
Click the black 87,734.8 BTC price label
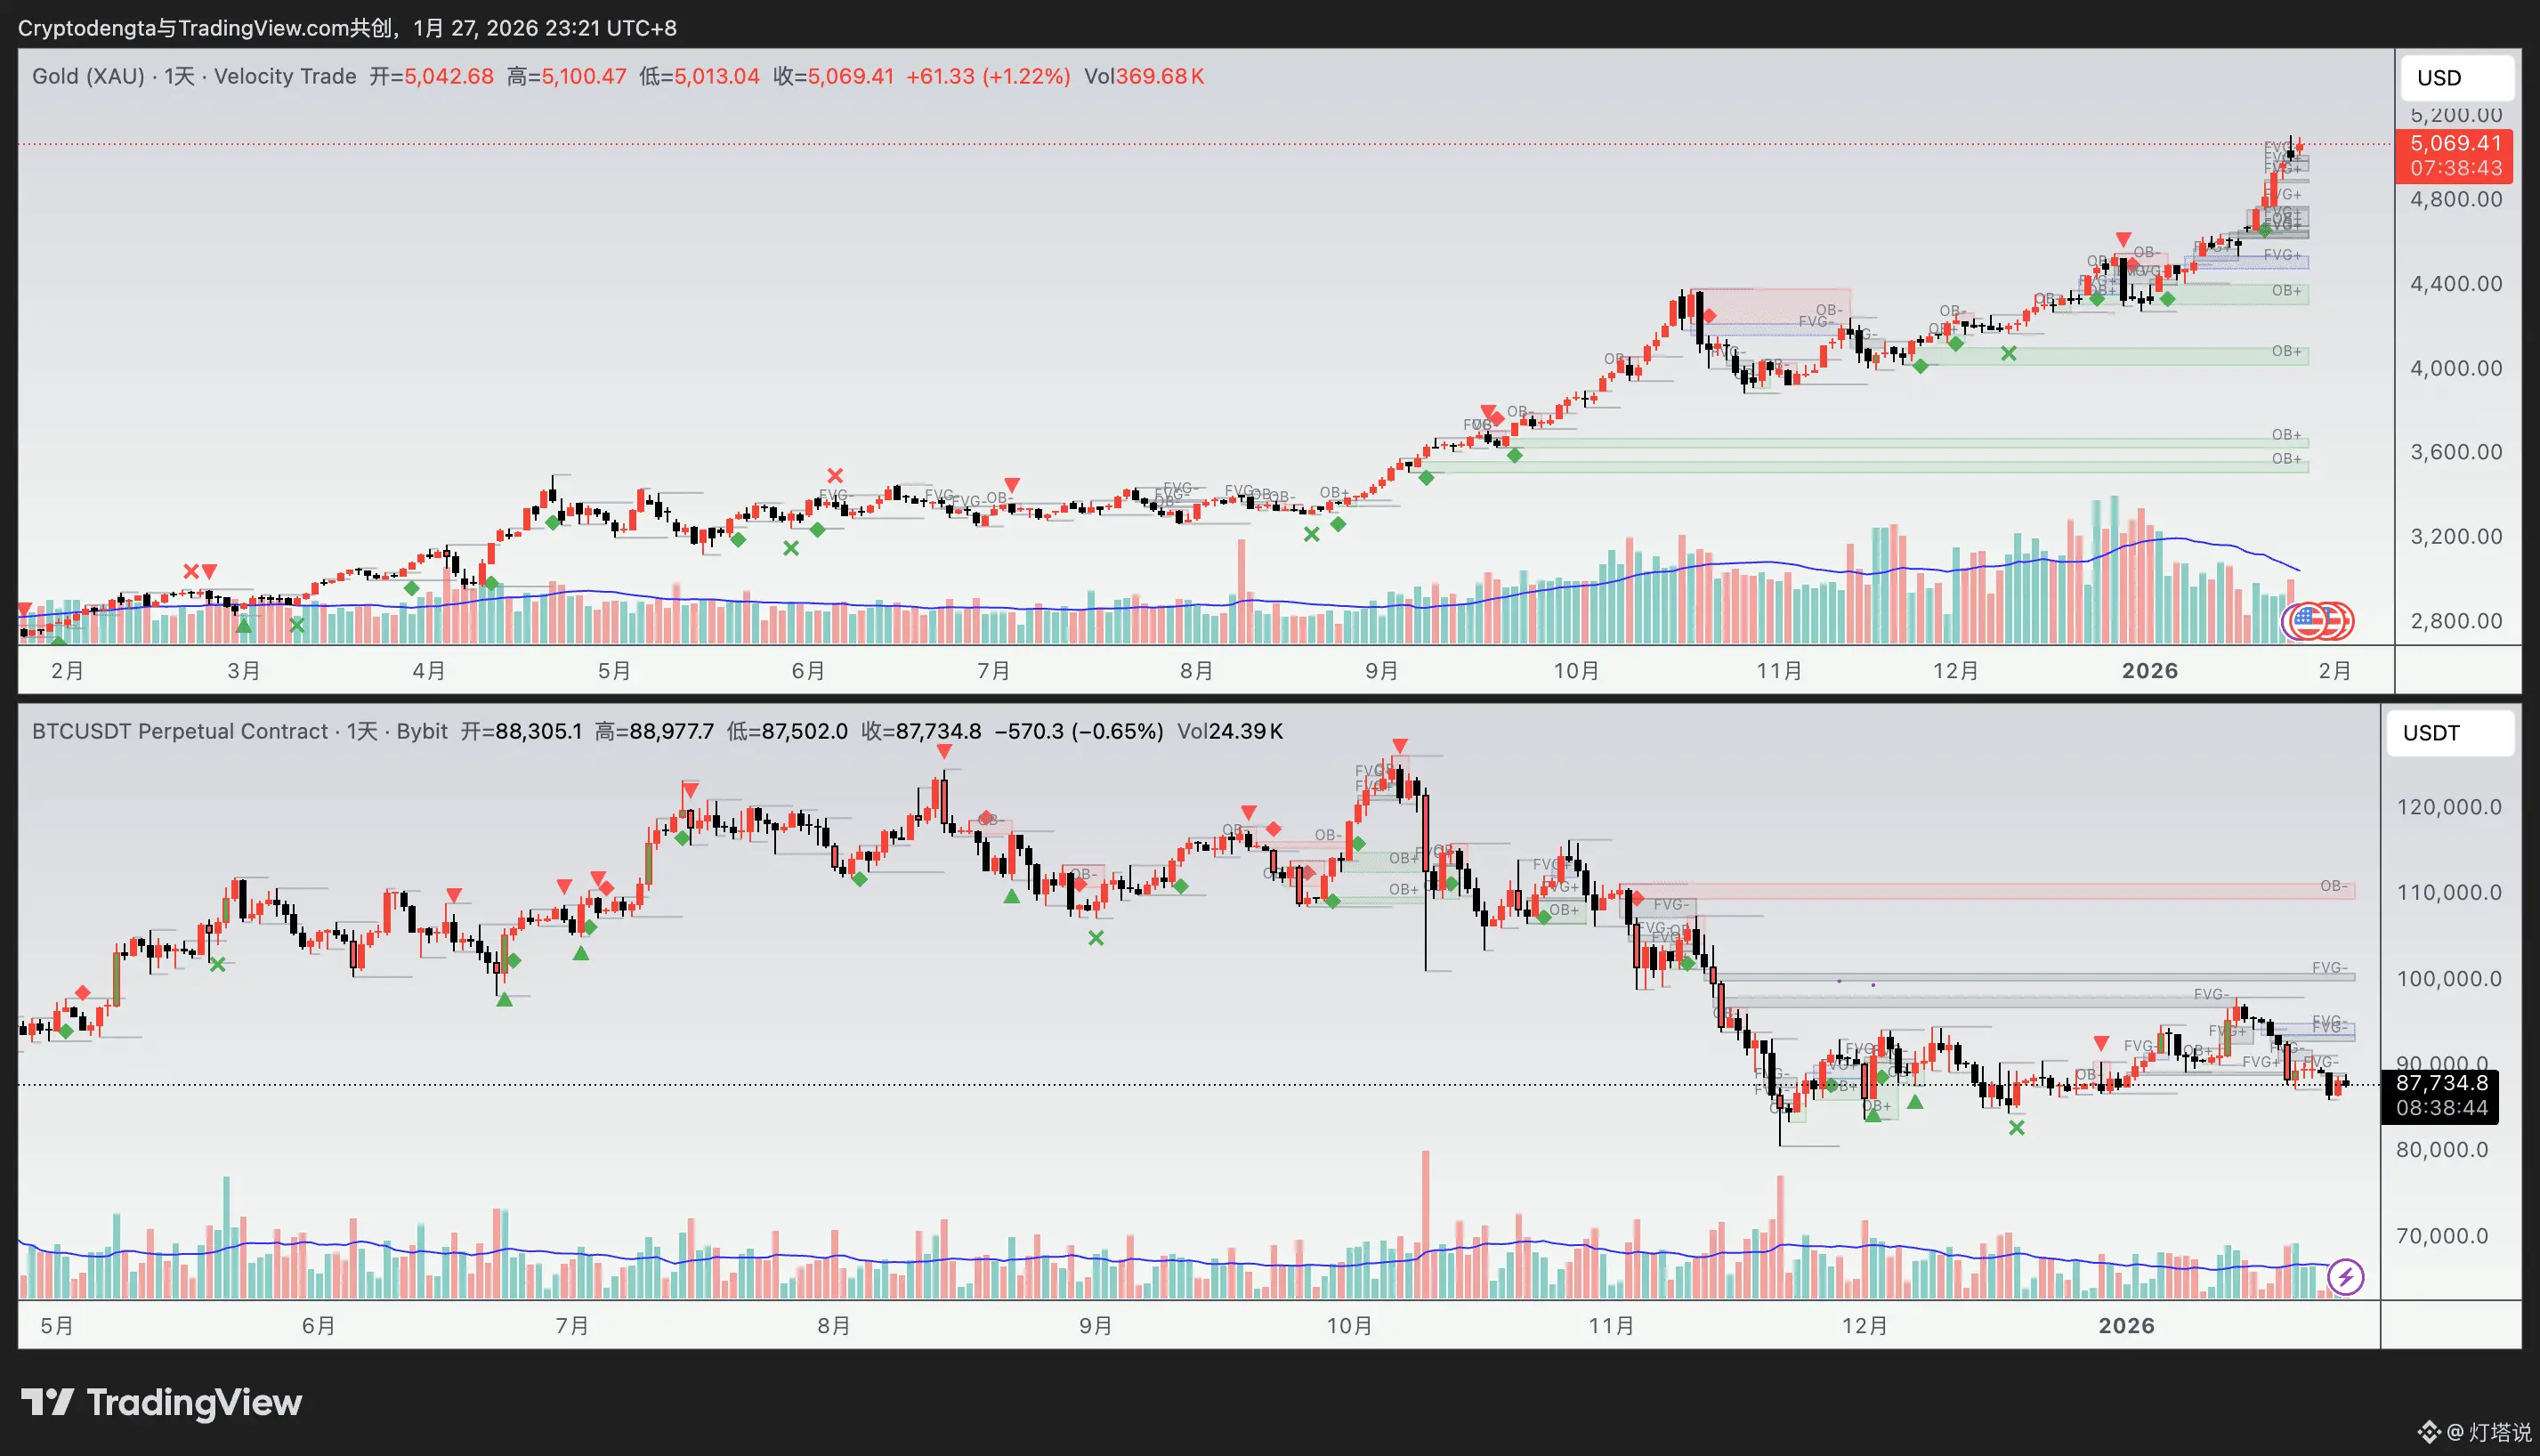(2441, 1083)
